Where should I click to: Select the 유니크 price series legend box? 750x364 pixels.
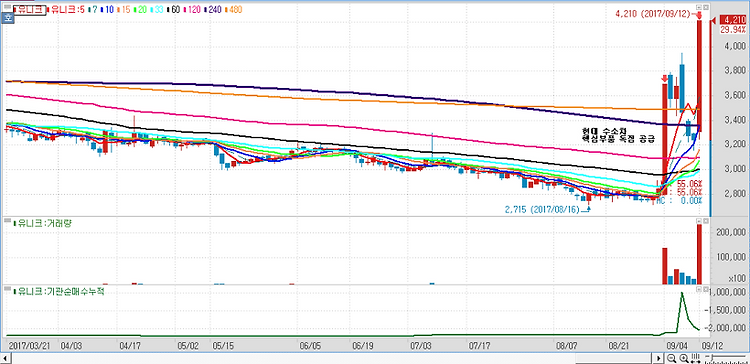coord(30,10)
